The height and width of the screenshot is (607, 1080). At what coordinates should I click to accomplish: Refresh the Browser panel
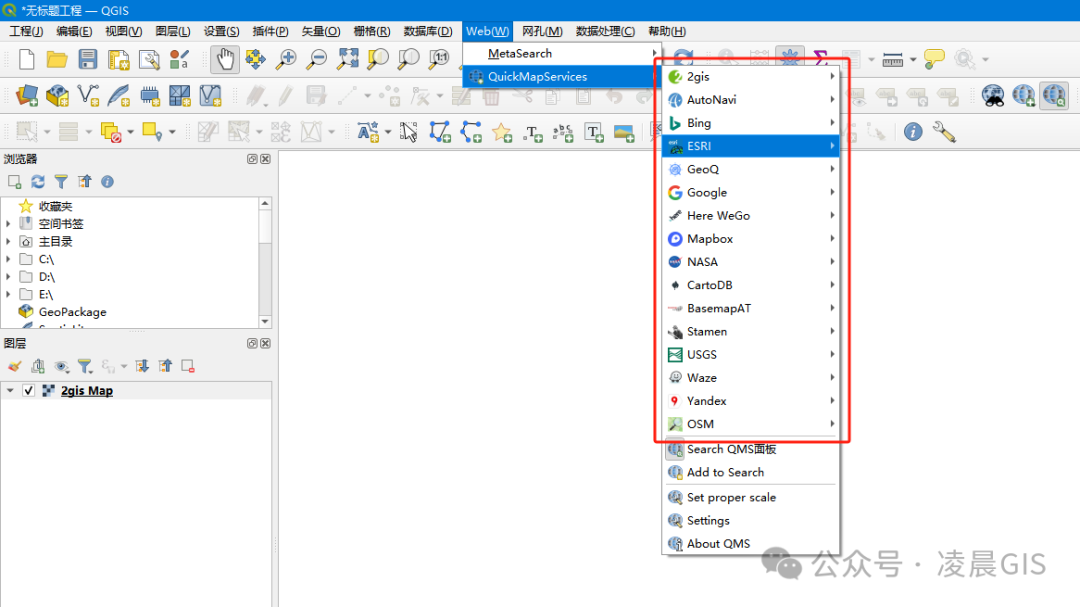(38, 181)
